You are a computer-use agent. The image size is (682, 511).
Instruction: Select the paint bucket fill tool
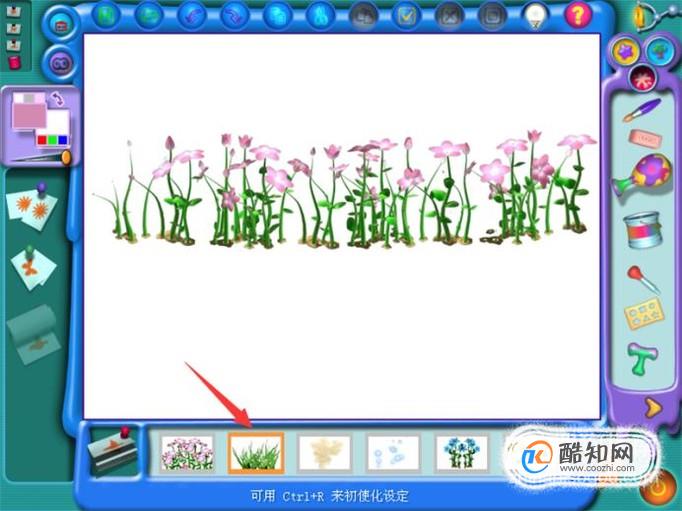[642, 230]
